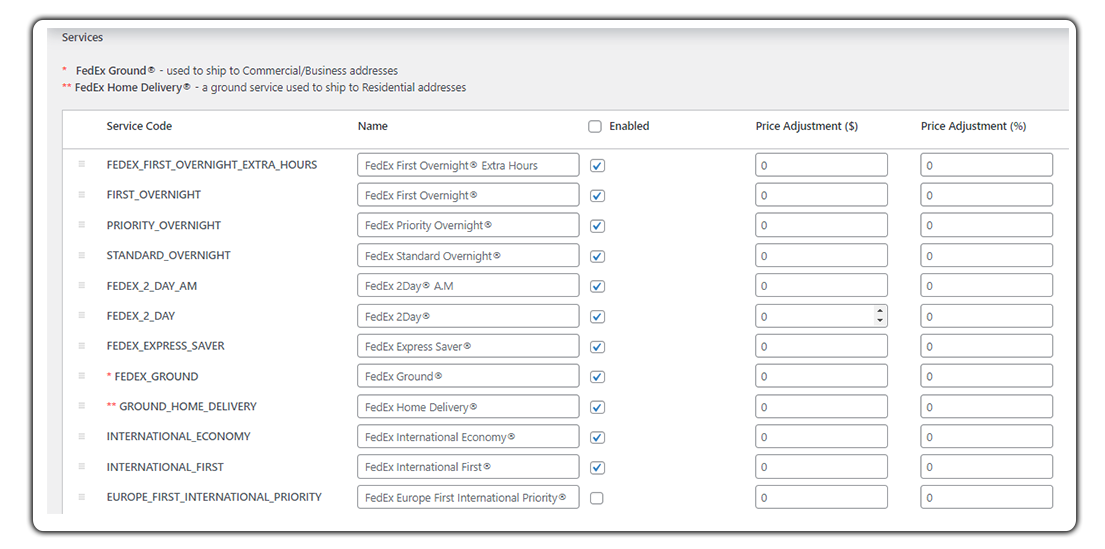This screenshot has width=1105, height=549.
Task: Disable the FedEx Express Saver service
Action: pos(598,347)
